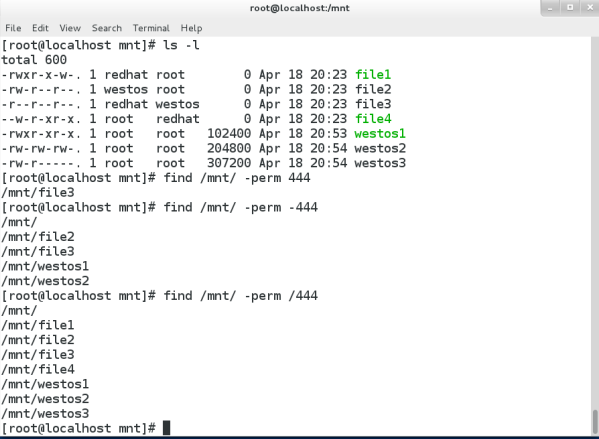Image resolution: width=599 pixels, height=439 pixels.
Task: Click westos3 in the ls listing
Action: point(380,163)
